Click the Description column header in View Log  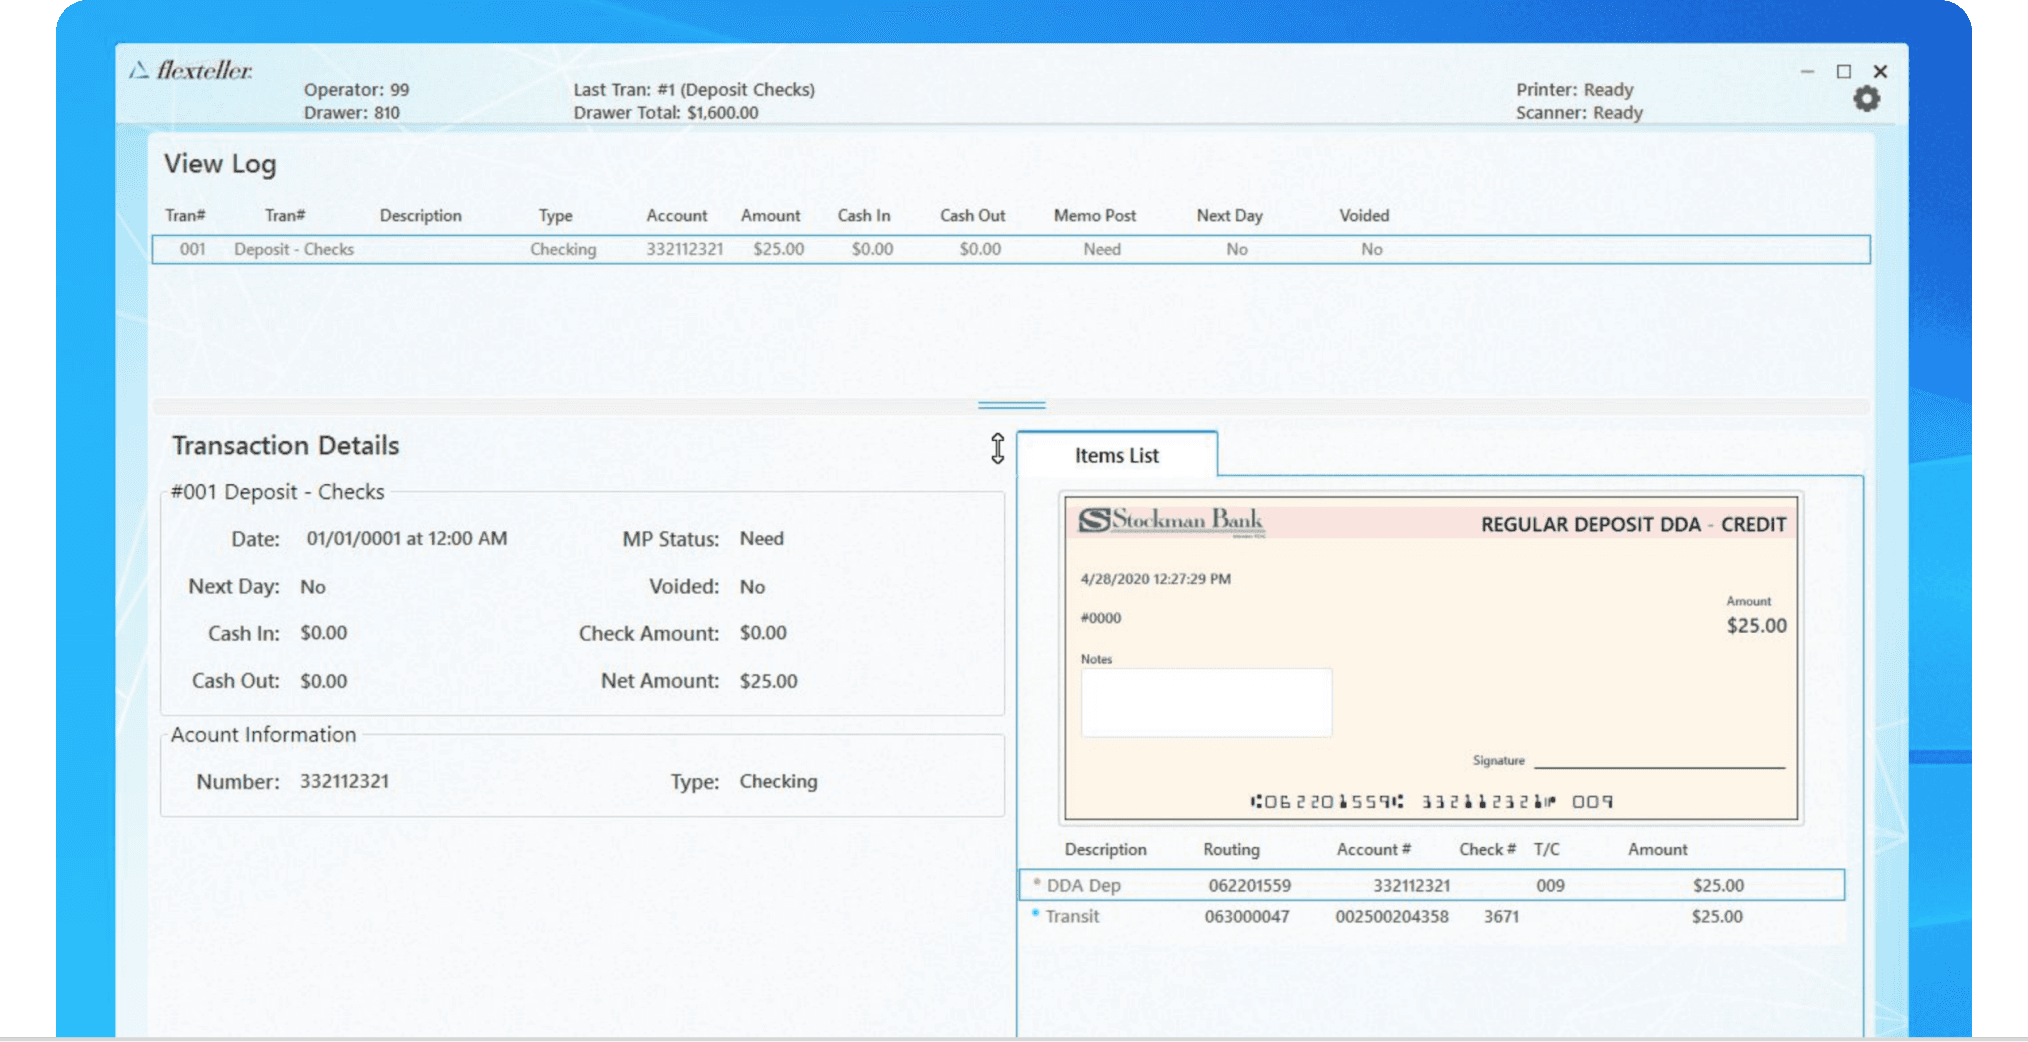click(x=420, y=215)
